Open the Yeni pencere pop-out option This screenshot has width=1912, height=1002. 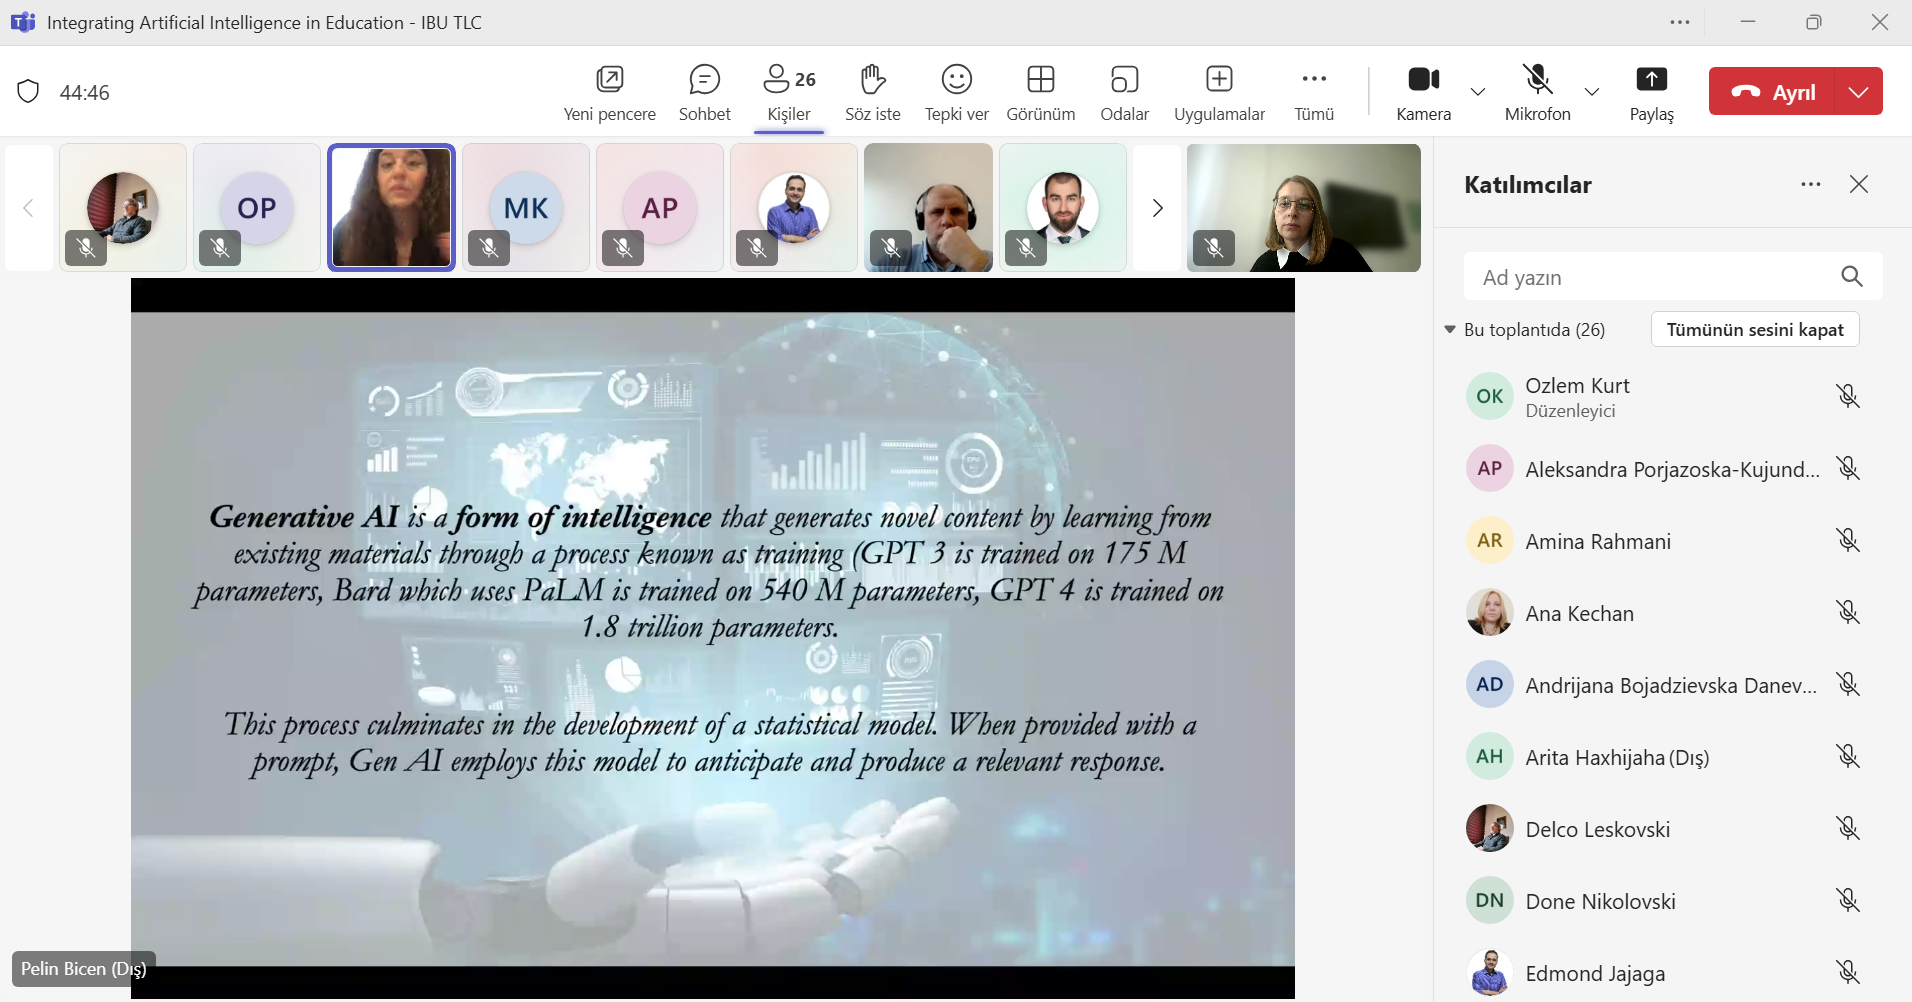[609, 92]
